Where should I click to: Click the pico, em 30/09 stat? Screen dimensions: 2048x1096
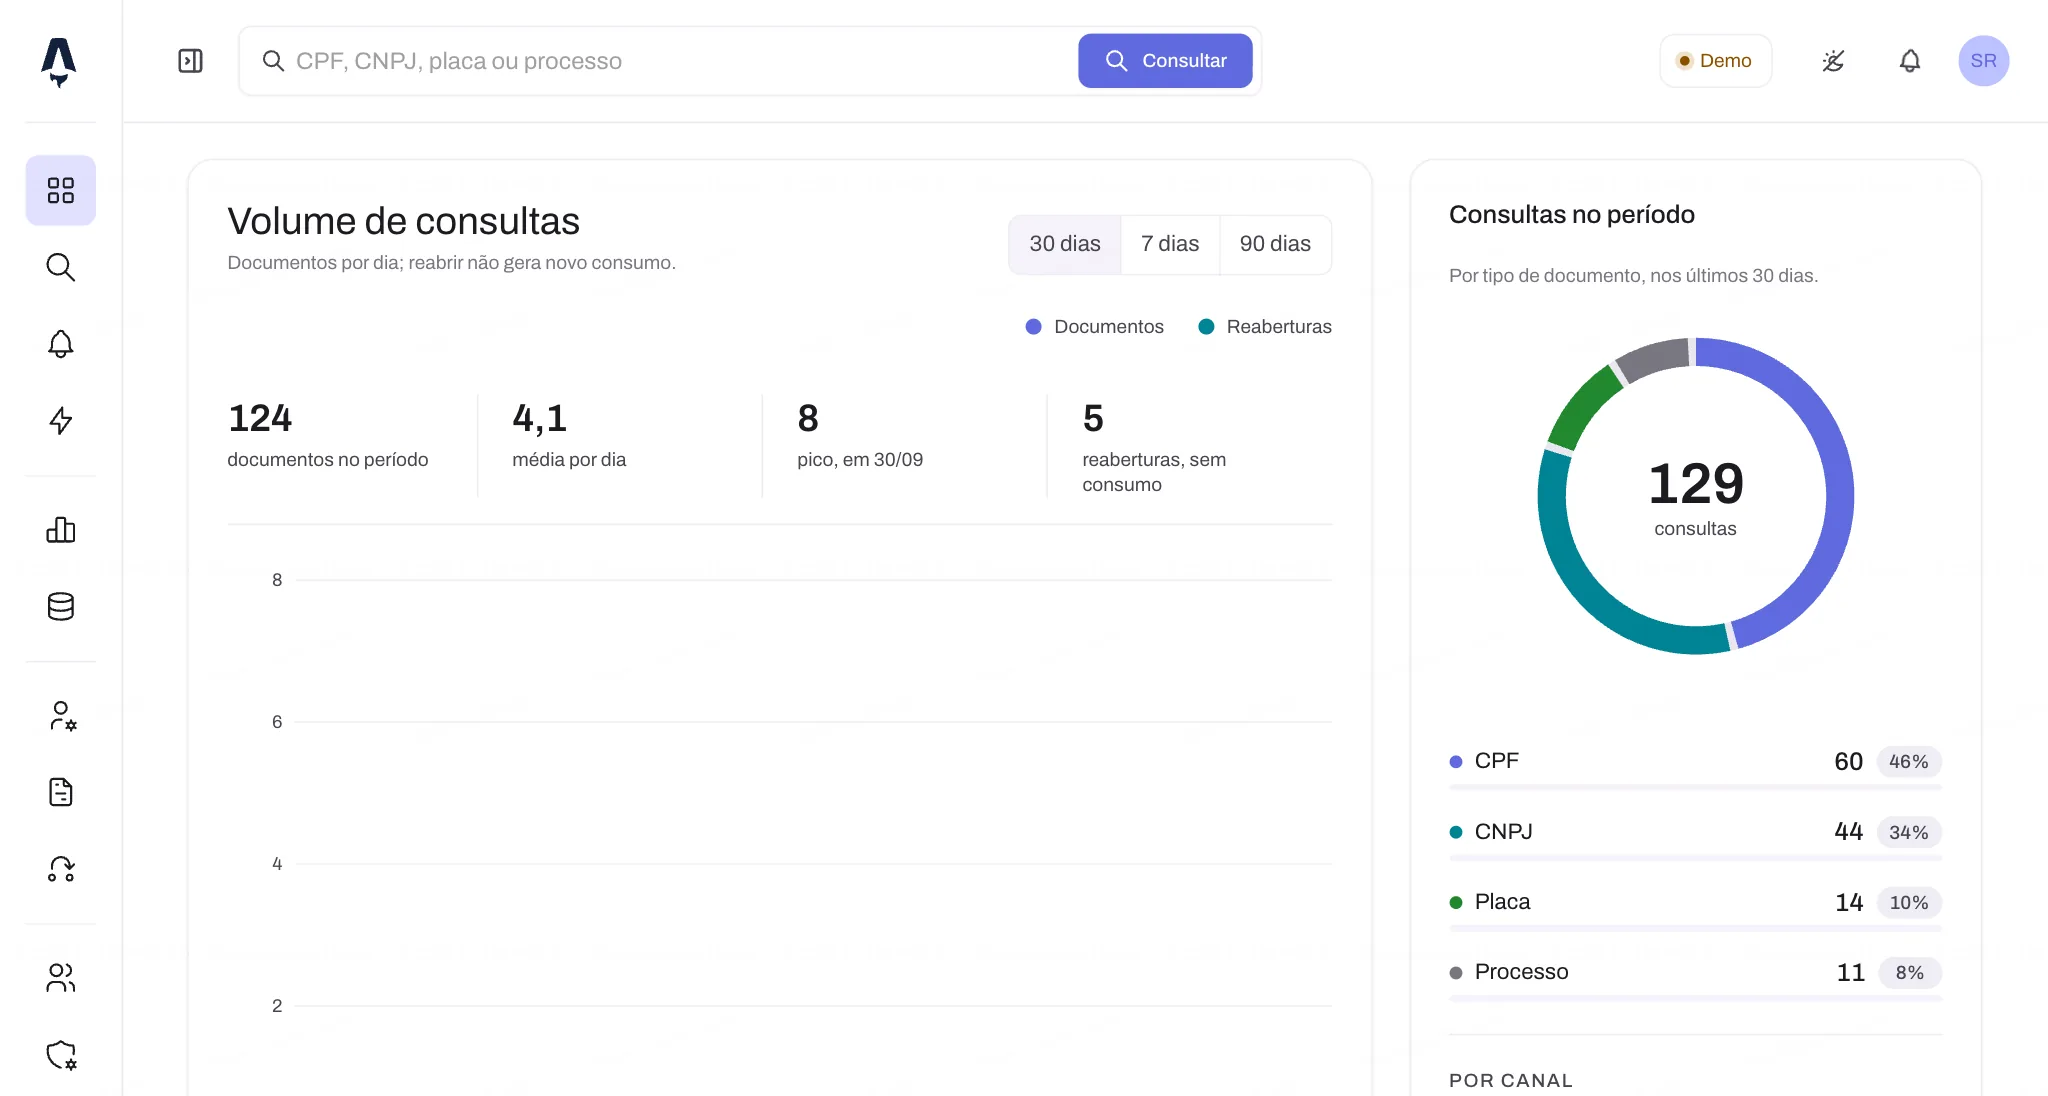860,434
